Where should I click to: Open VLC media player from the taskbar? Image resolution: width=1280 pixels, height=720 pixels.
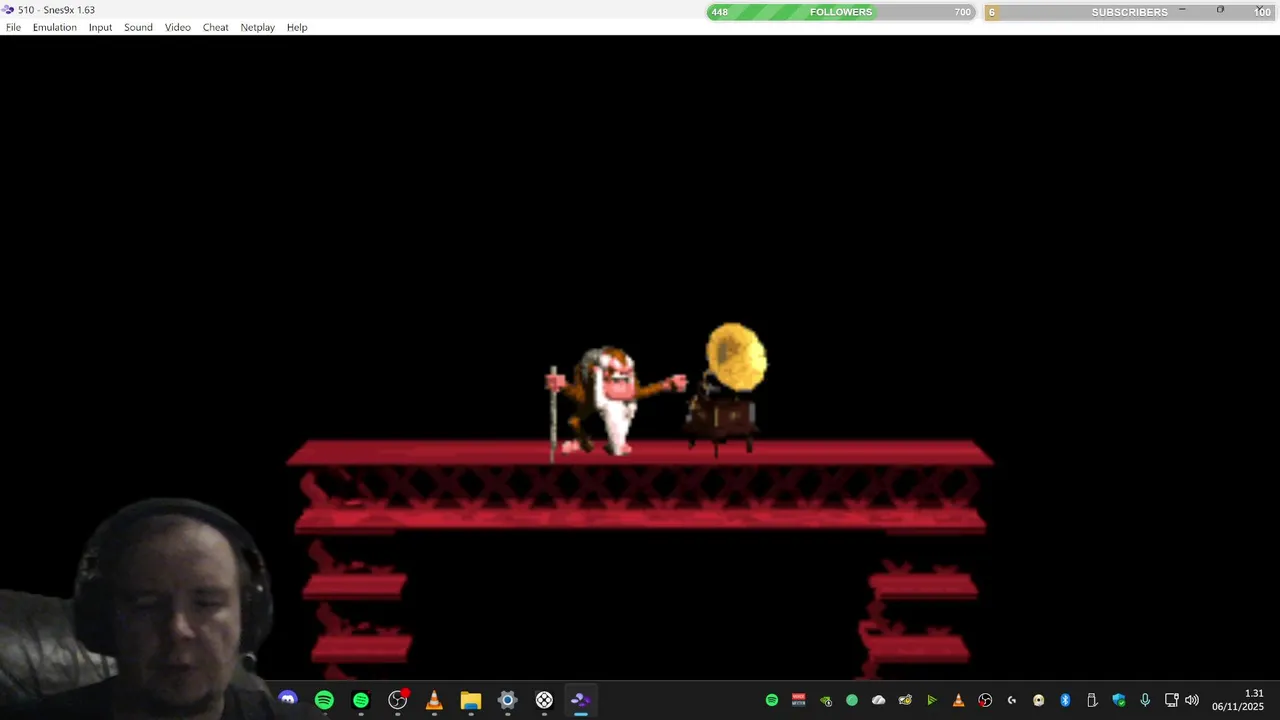(x=434, y=700)
